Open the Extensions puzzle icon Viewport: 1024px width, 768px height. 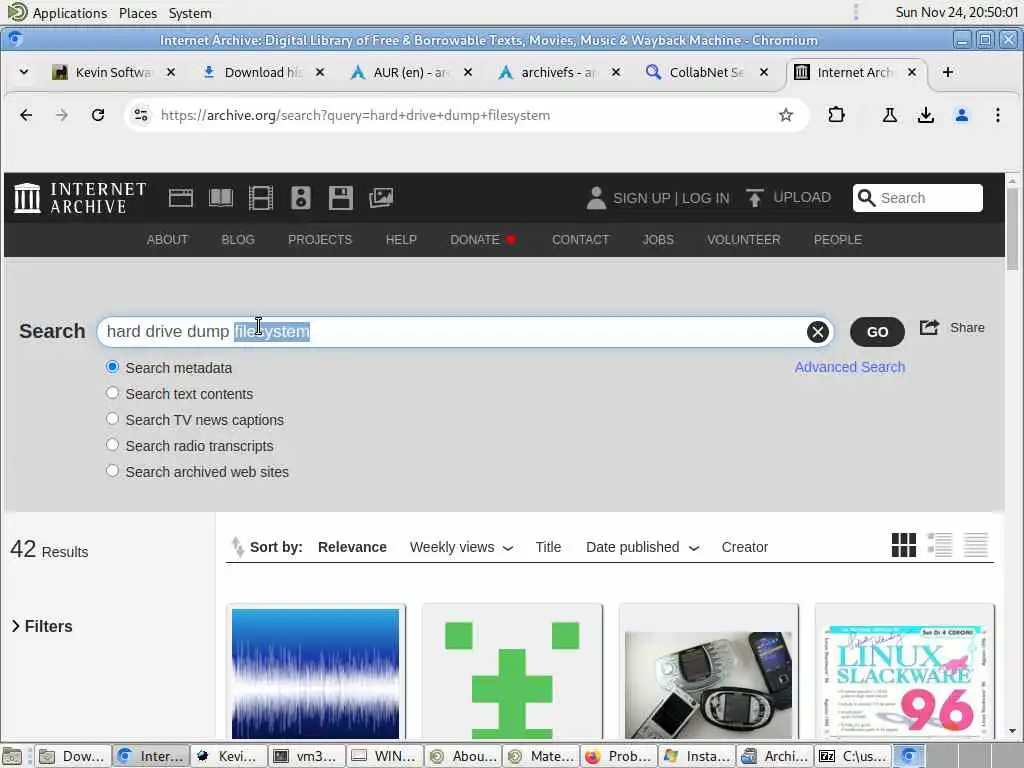coord(836,116)
